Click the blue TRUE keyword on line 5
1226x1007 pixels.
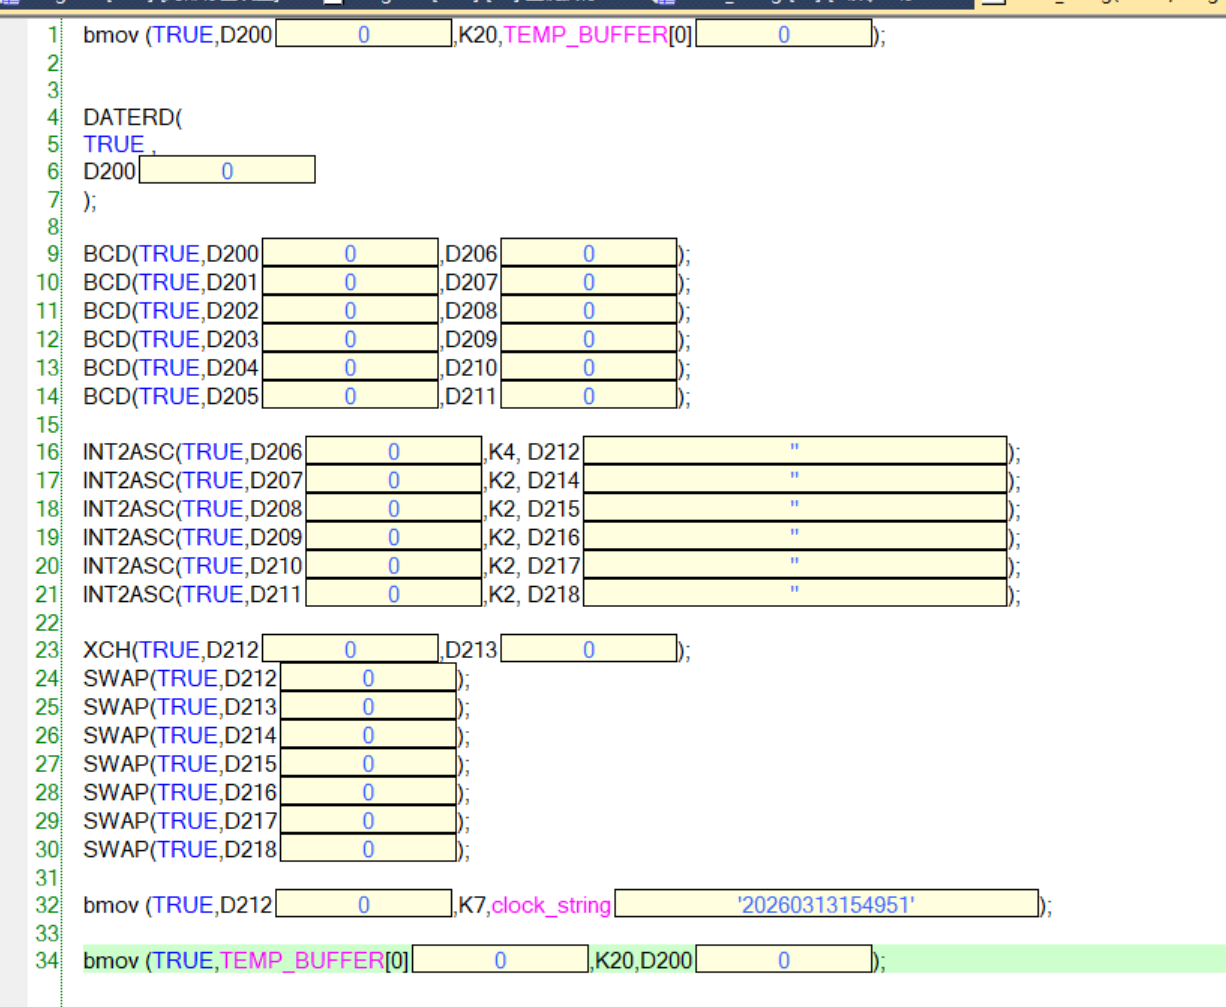(114, 144)
